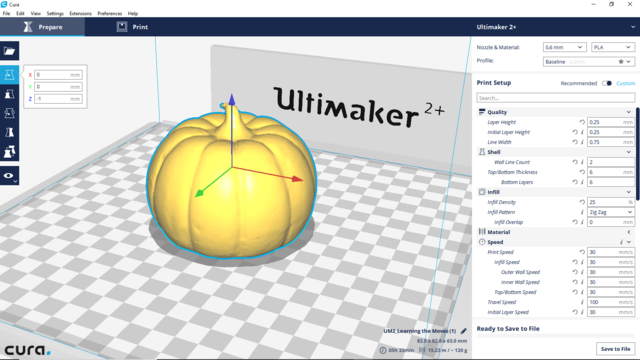Click the profile star icon
The height and width of the screenshot is (360, 640).
tap(621, 62)
